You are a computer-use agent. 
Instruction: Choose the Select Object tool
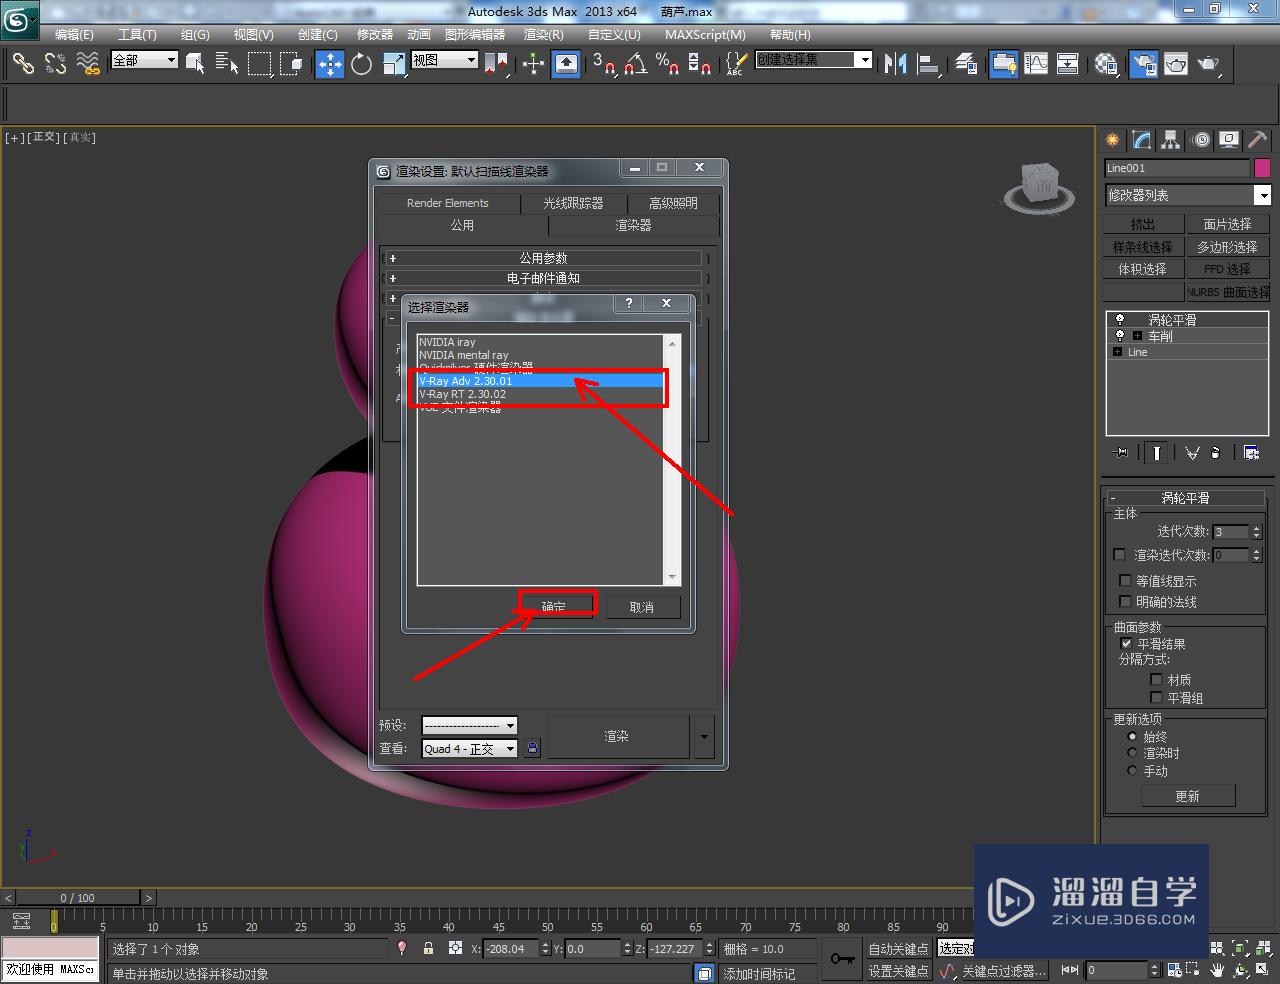tap(195, 64)
